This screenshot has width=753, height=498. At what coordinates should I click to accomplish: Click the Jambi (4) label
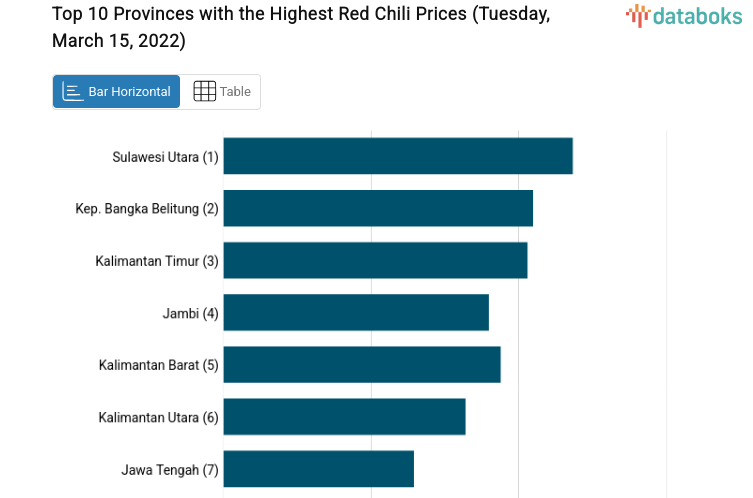pyautogui.click(x=190, y=313)
